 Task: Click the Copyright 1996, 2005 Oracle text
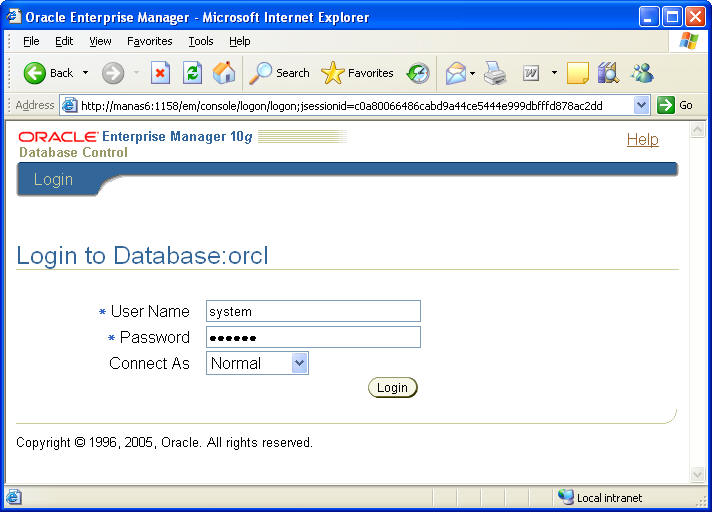[164, 442]
